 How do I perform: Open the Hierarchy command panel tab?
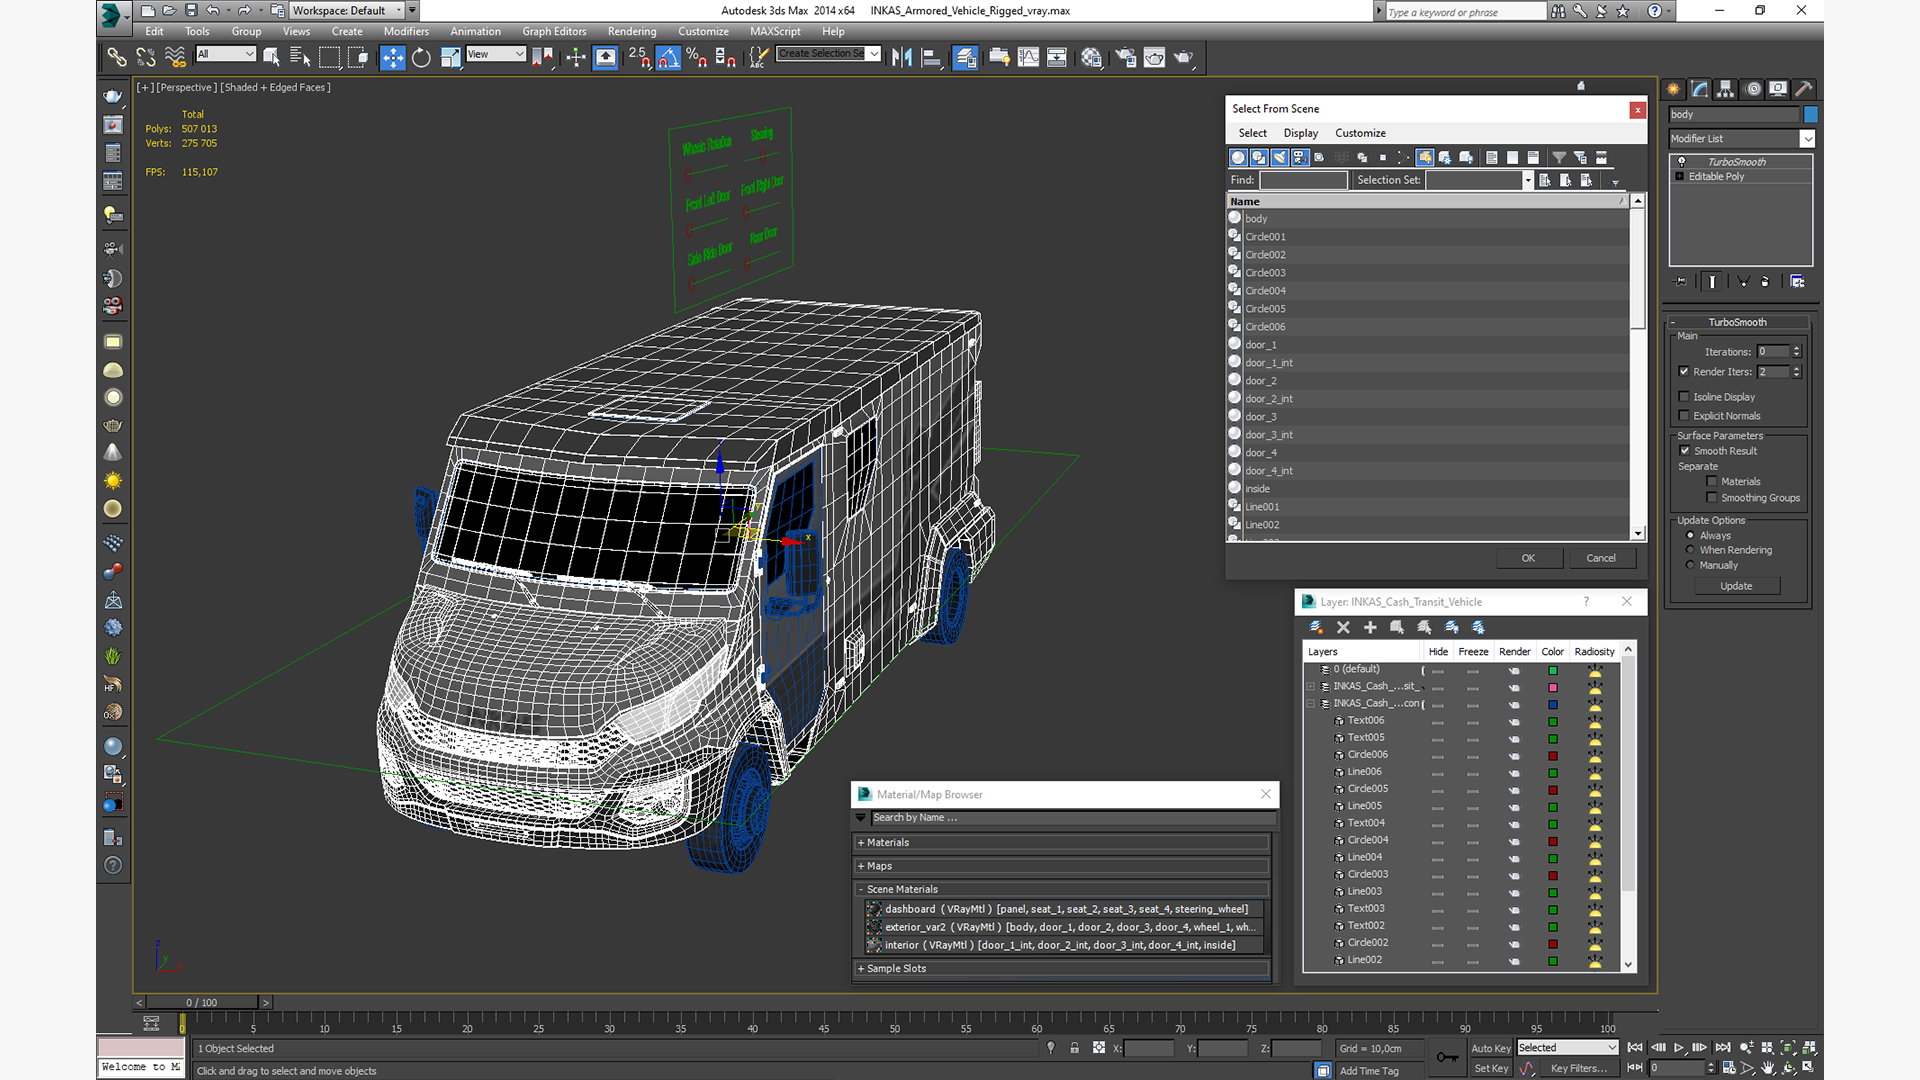[1725, 89]
